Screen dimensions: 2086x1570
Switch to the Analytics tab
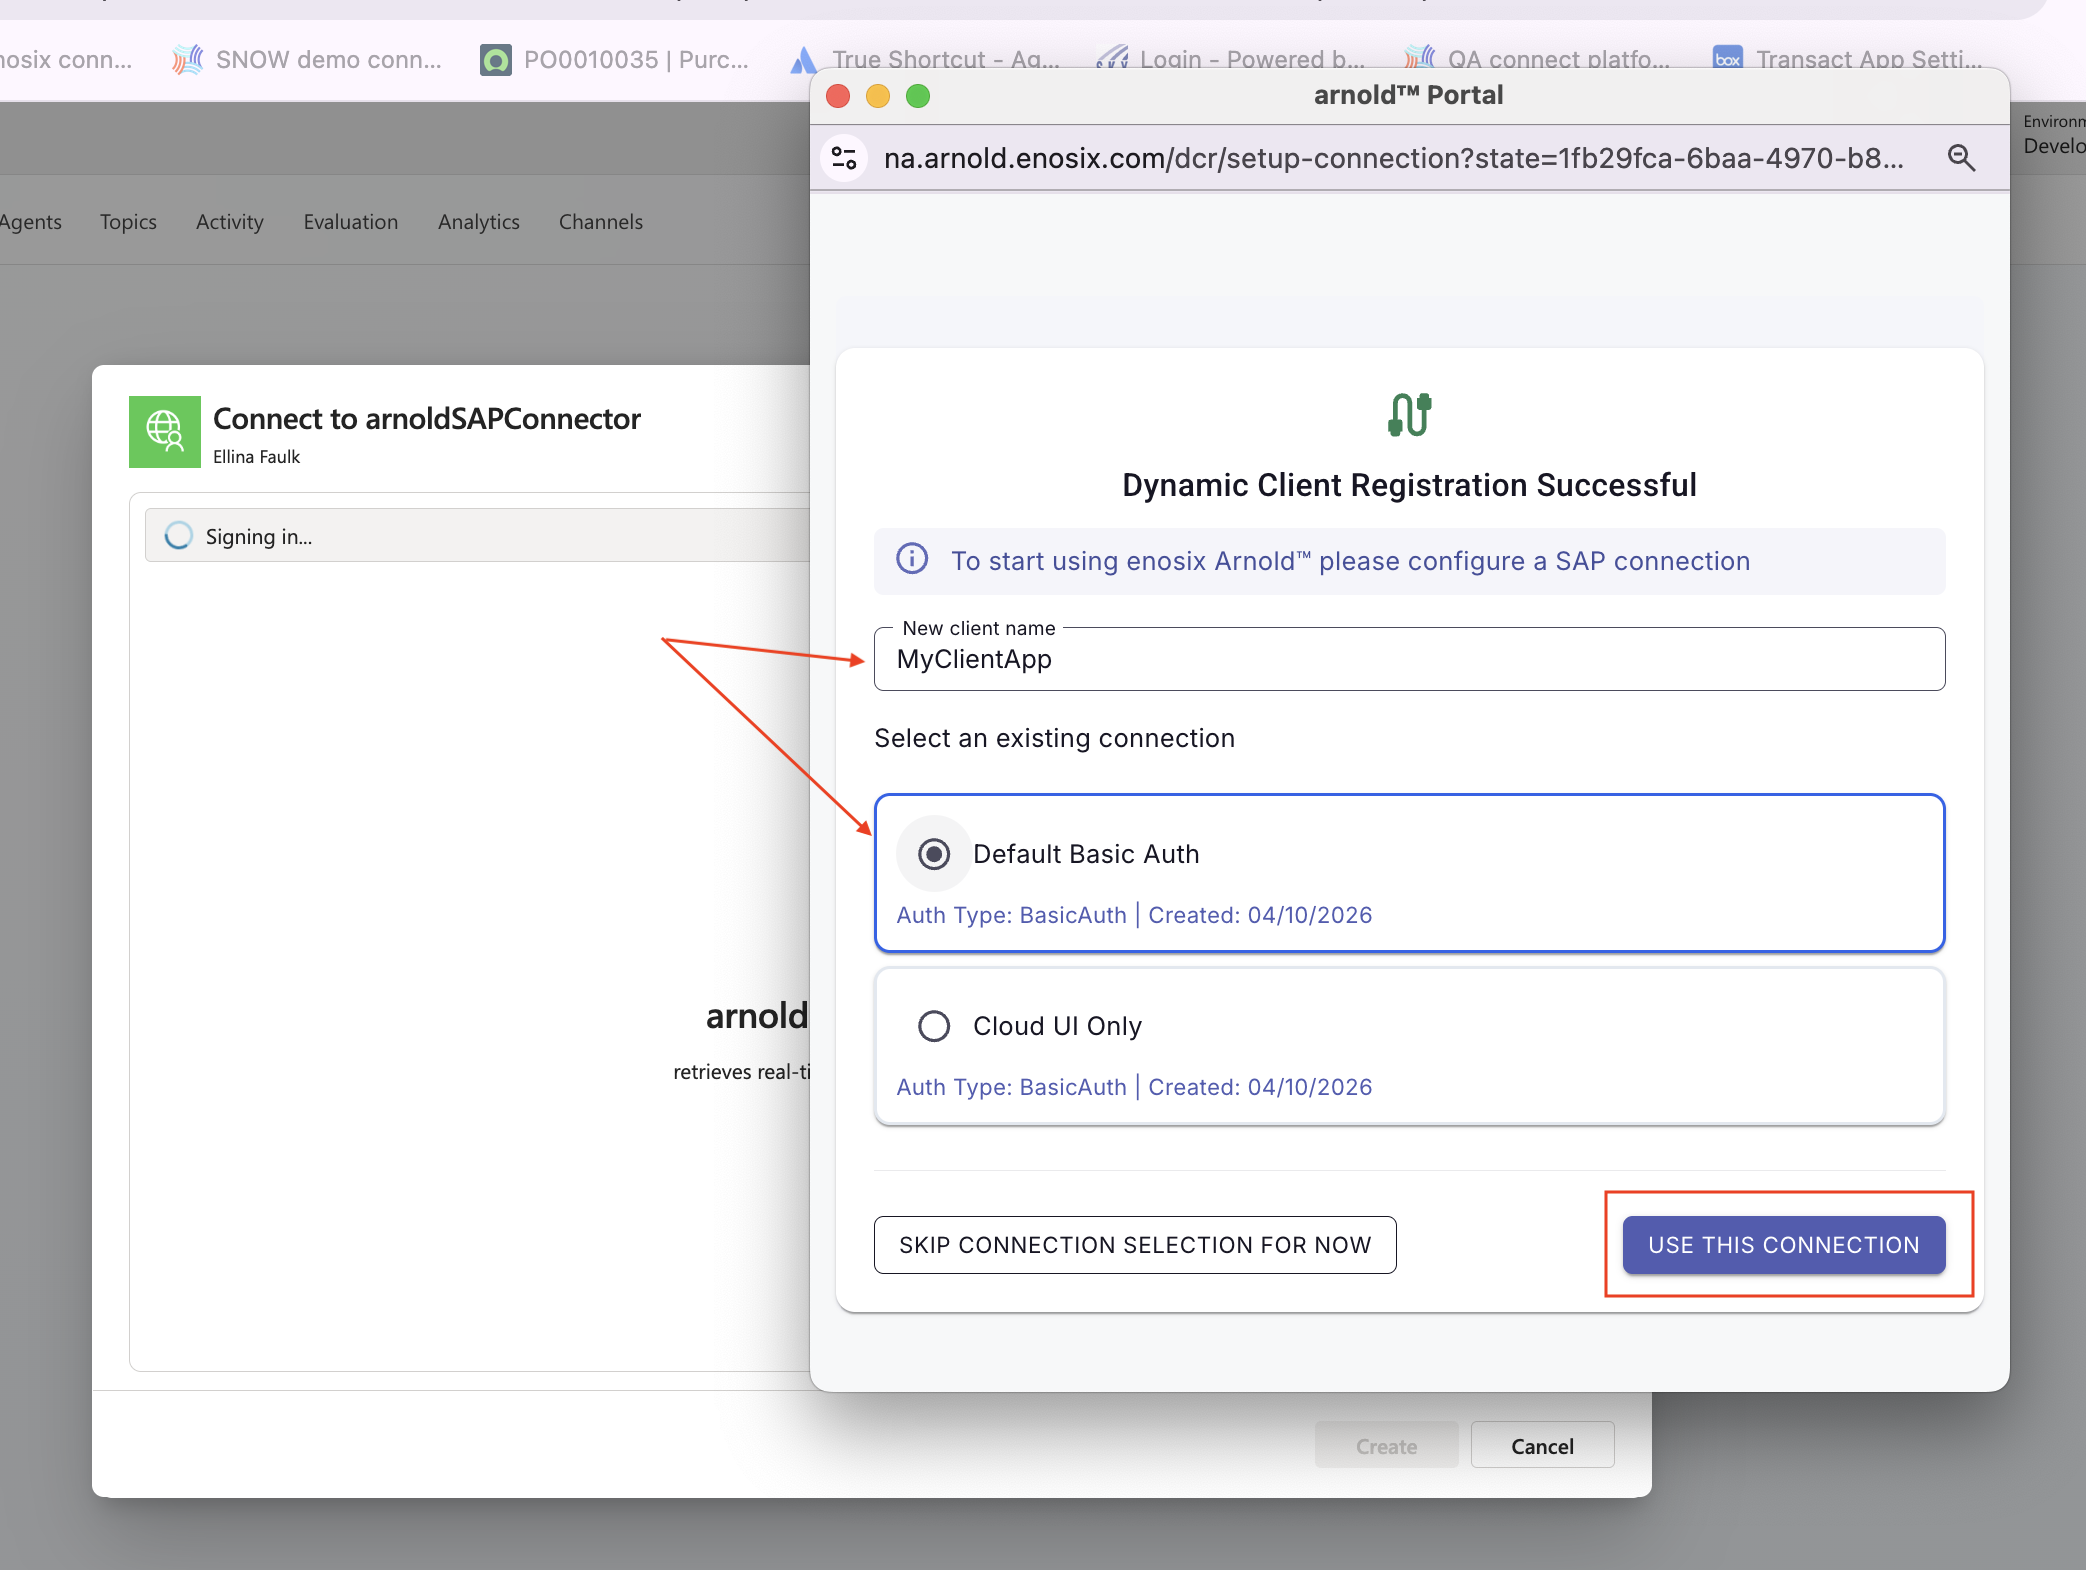(479, 222)
